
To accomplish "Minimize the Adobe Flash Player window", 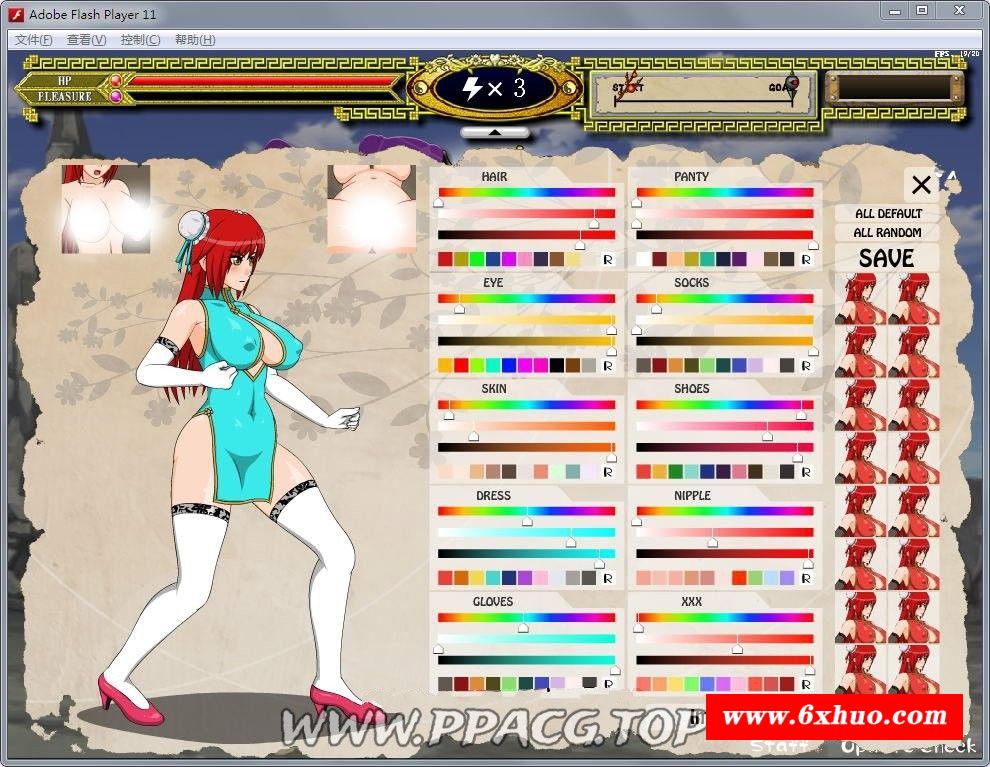I will point(895,11).
